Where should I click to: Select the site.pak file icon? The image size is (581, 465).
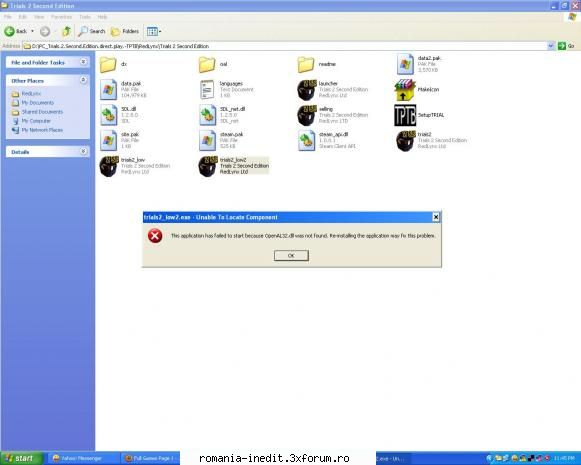108,140
